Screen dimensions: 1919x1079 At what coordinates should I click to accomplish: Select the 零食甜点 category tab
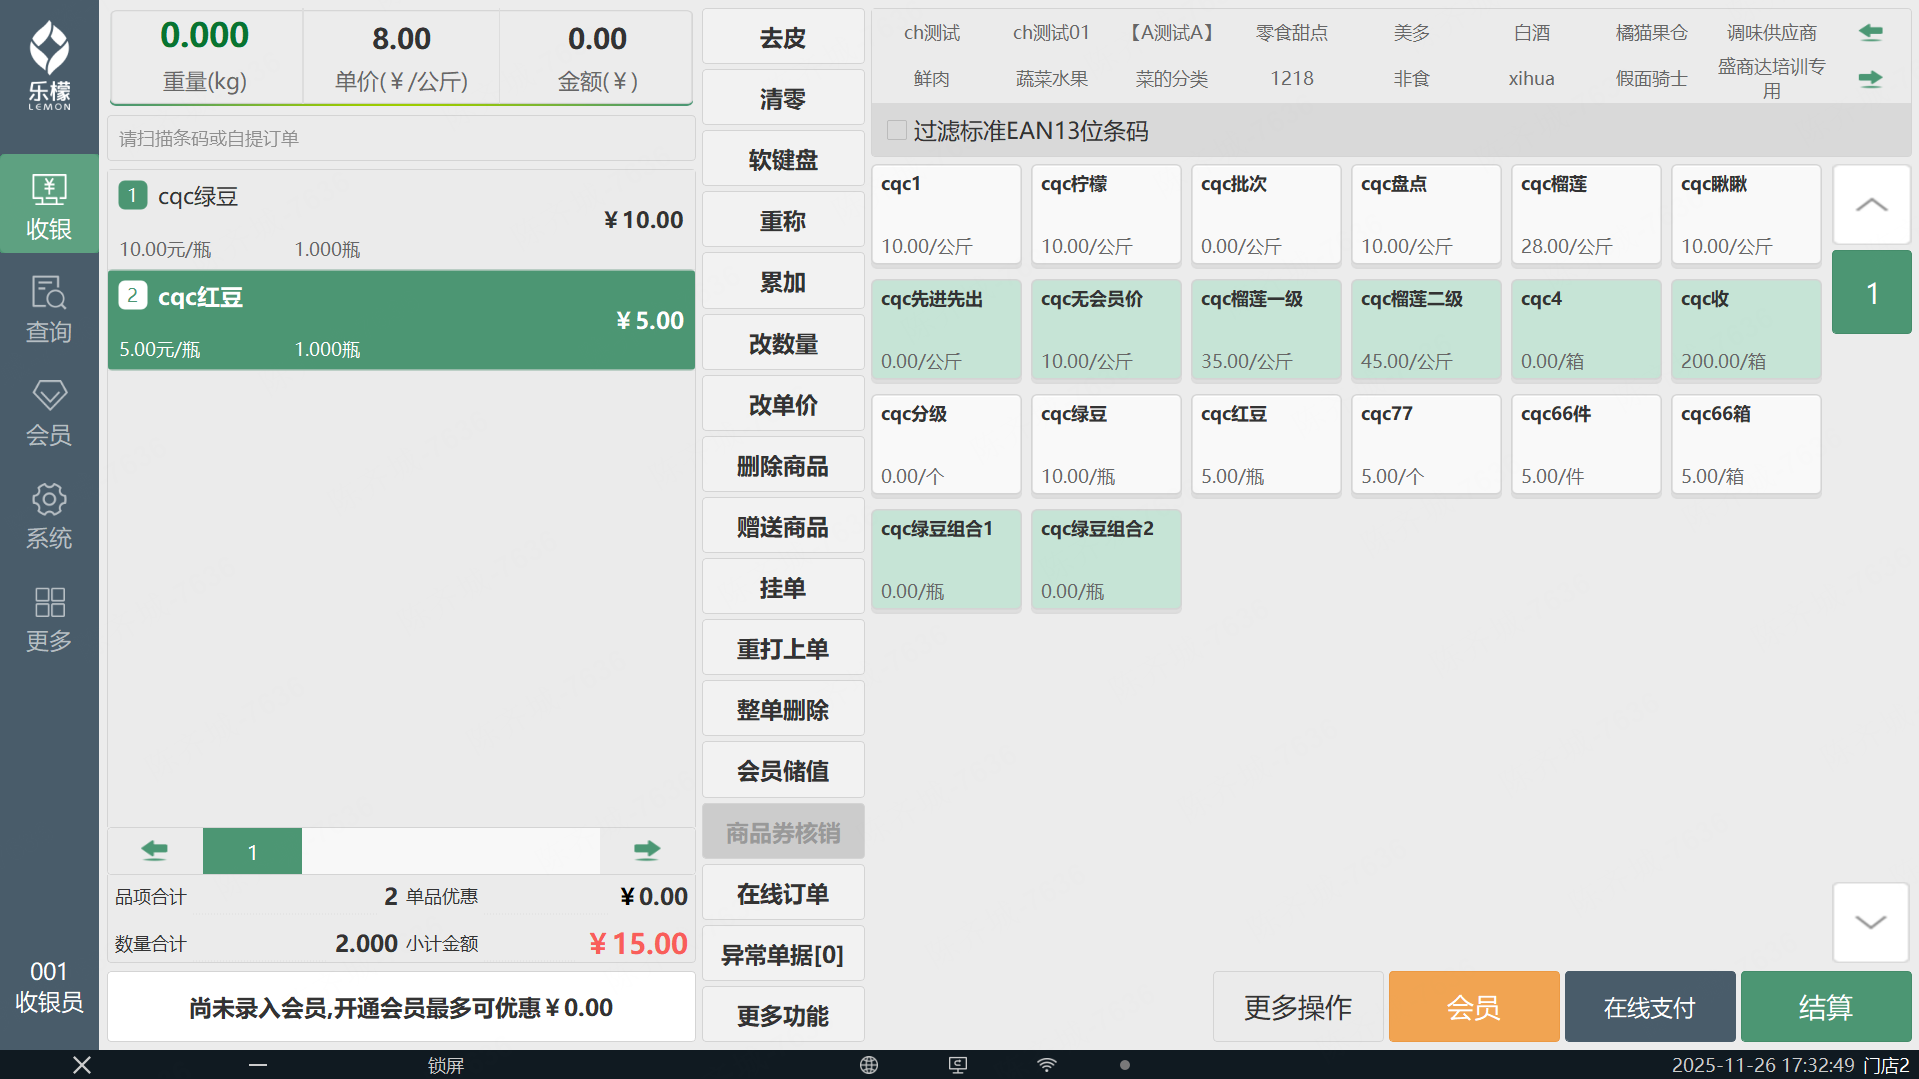(x=1292, y=33)
